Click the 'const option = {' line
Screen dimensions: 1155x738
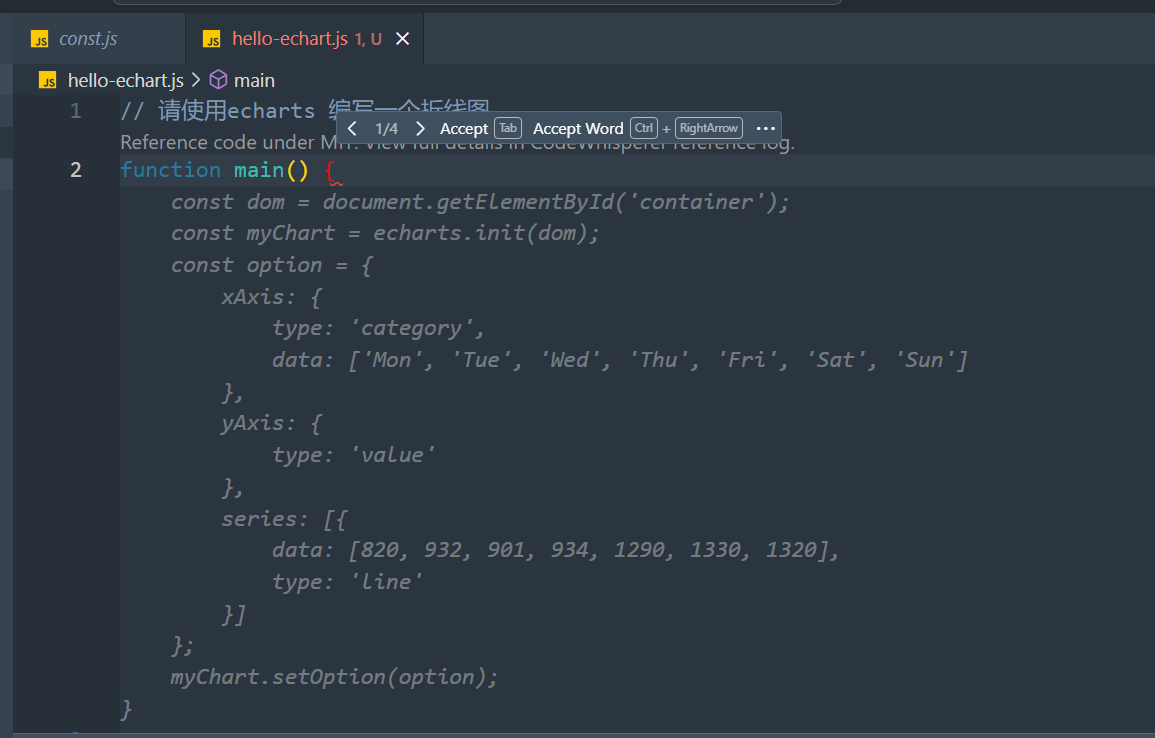pos(272,265)
